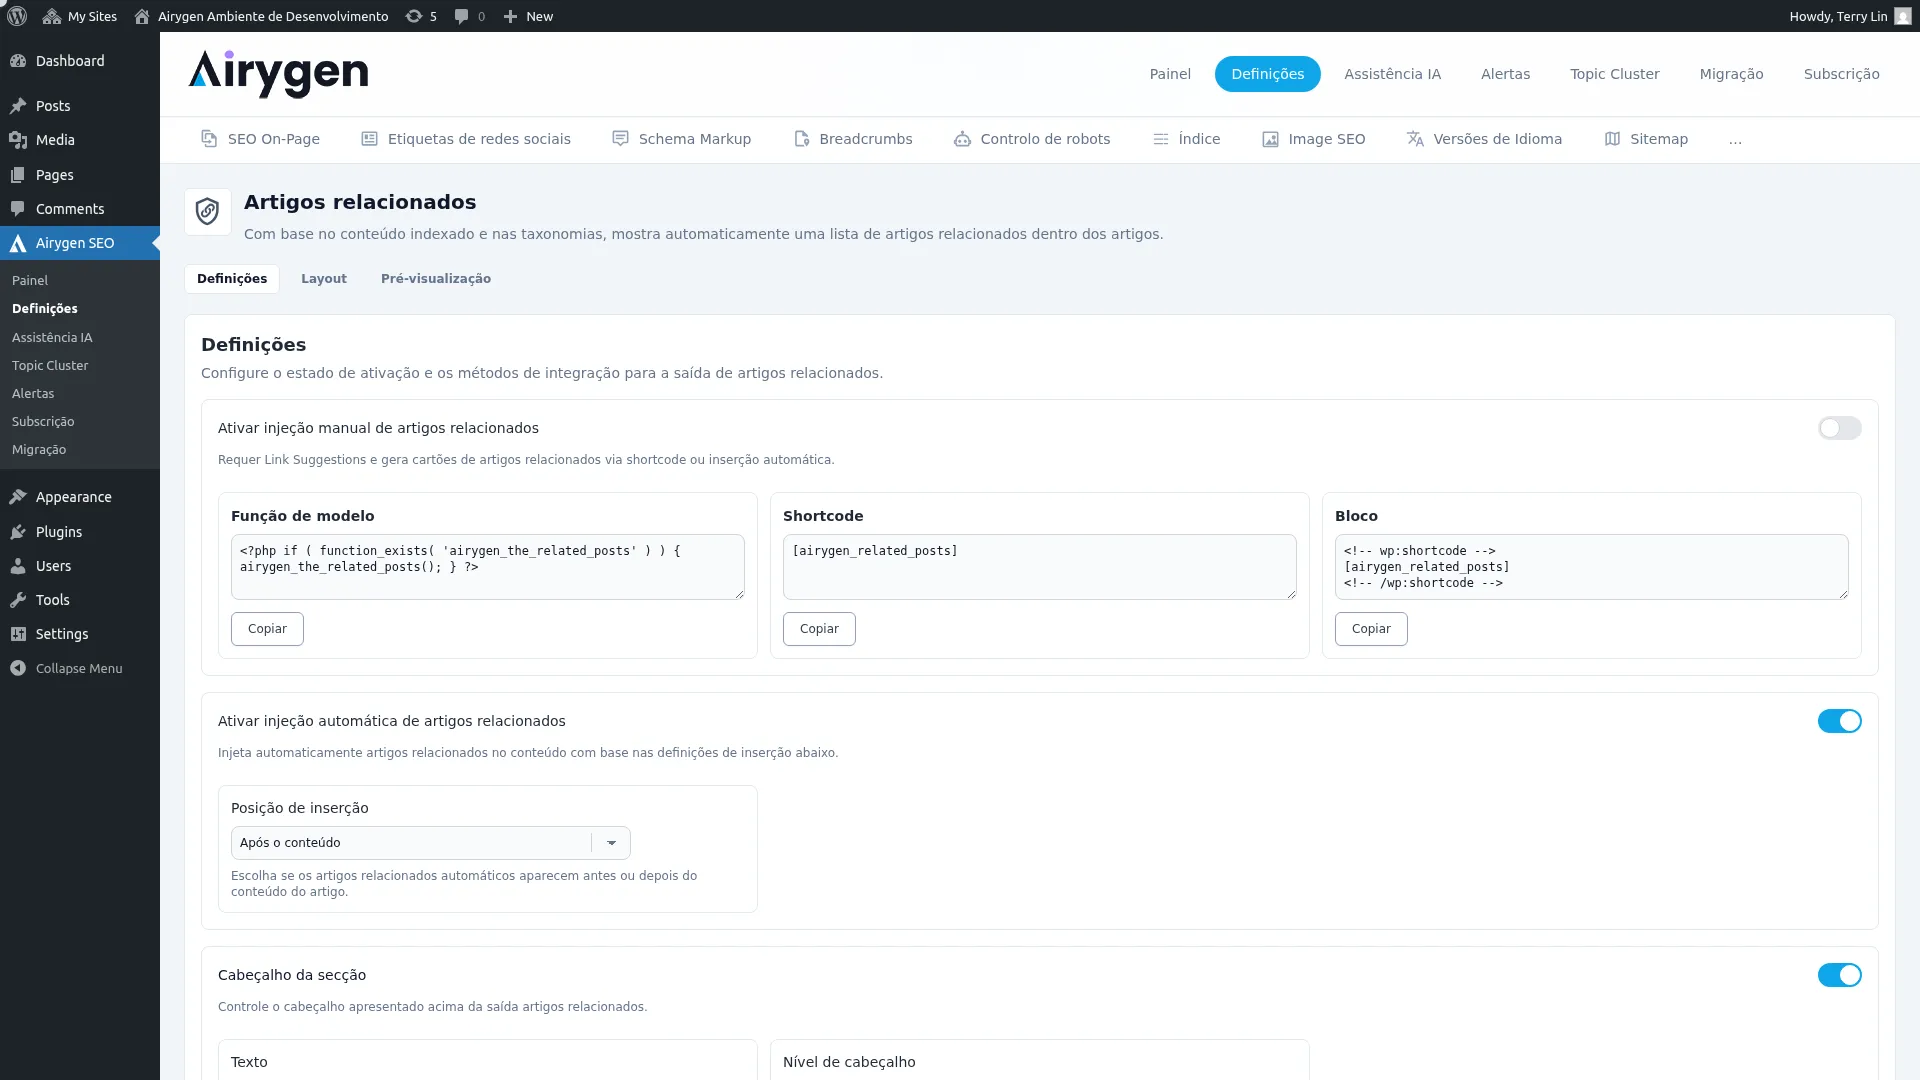This screenshot has height=1080, width=1920.
Task: Open the WordPress logo menu
Action: [x=17, y=16]
